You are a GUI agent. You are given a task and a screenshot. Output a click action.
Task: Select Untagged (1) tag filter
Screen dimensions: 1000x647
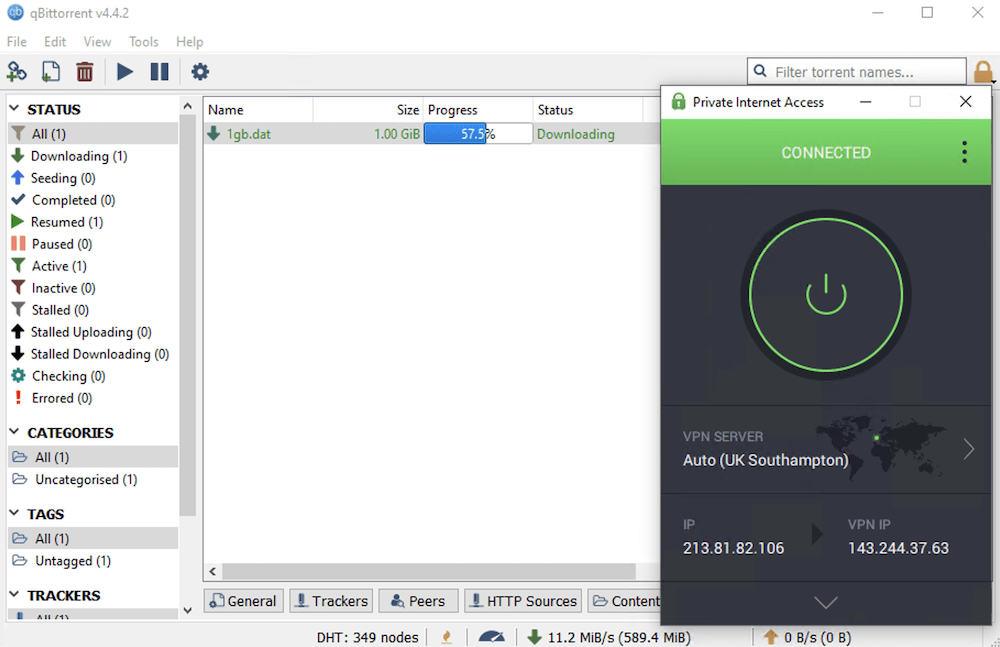(x=93, y=560)
